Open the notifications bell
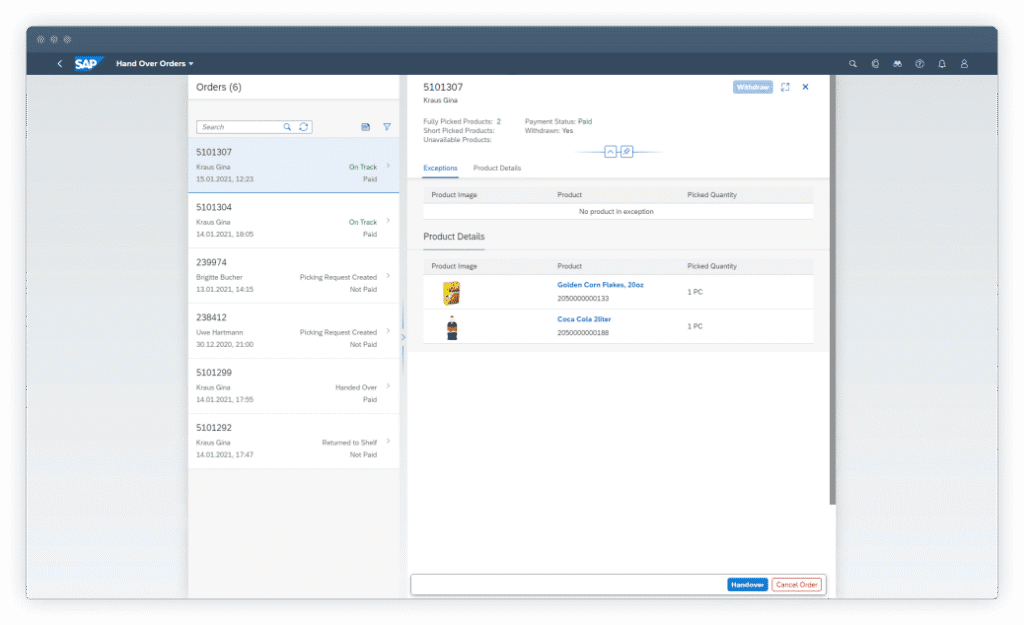1024x625 pixels. (x=942, y=64)
